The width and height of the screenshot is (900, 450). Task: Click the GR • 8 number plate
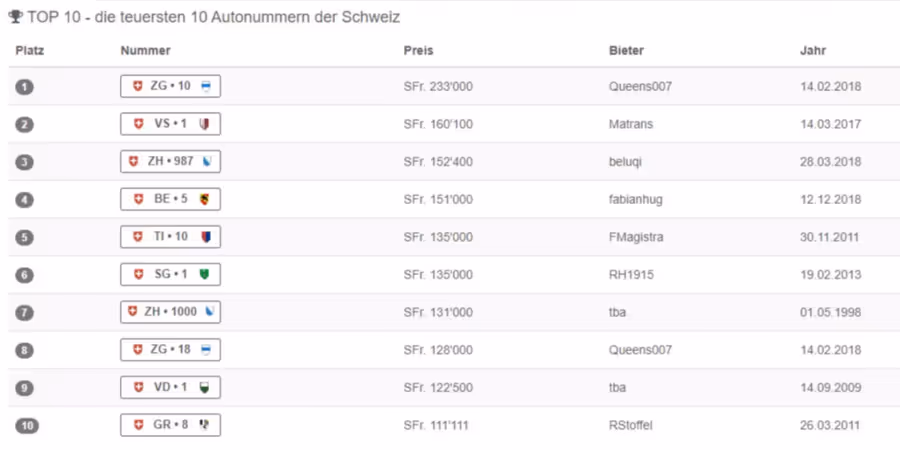pyautogui.click(x=170, y=425)
